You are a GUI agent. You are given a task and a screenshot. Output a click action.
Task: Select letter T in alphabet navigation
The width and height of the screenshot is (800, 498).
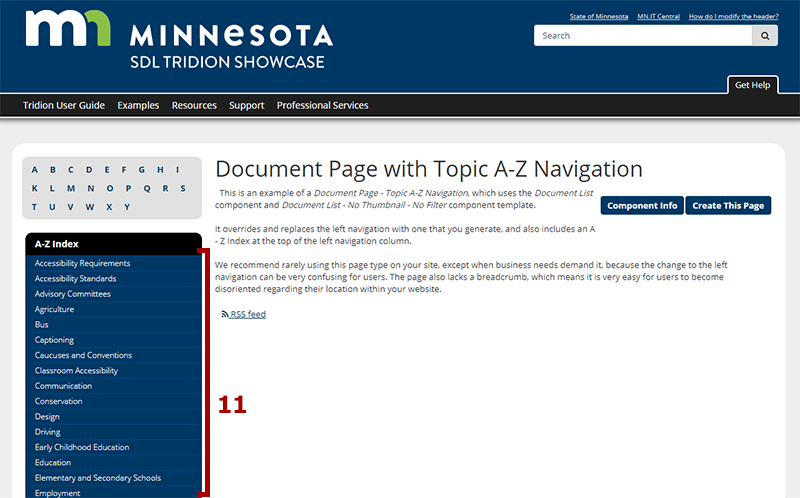click(36, 207)
